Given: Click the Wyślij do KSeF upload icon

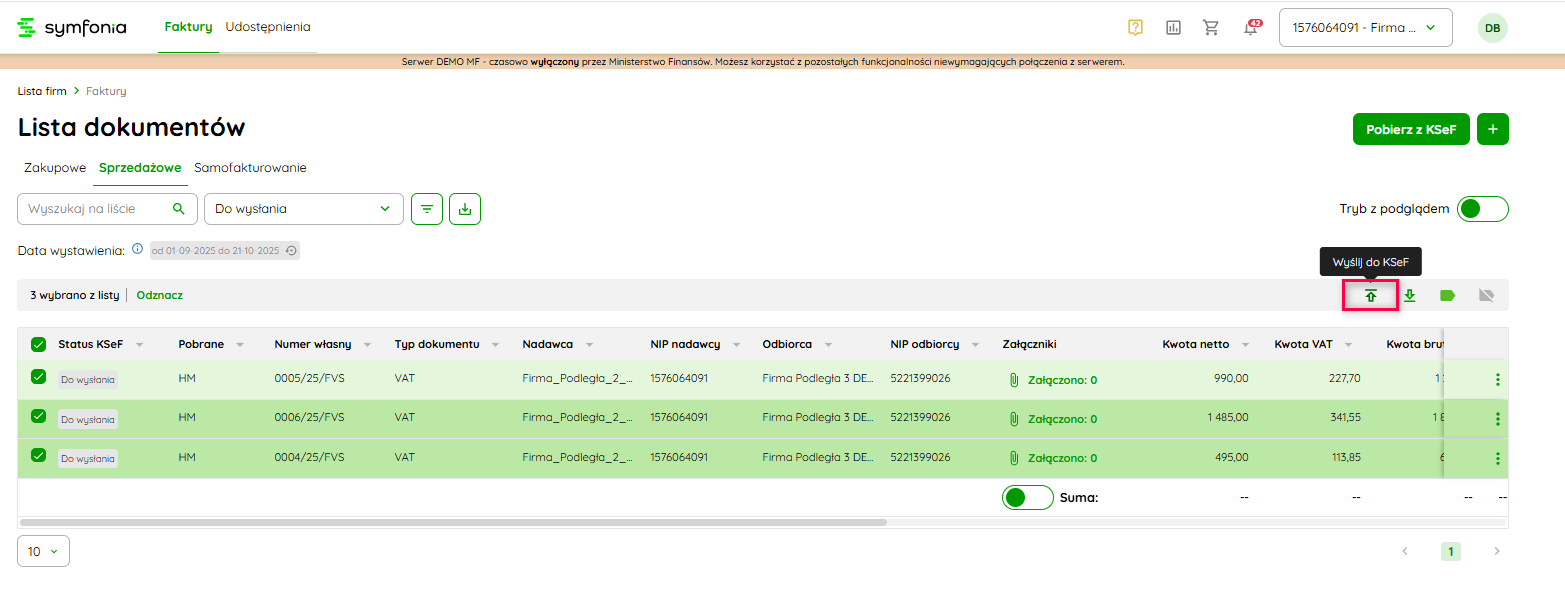Looking at the screenshot, I should (1370, 296).
